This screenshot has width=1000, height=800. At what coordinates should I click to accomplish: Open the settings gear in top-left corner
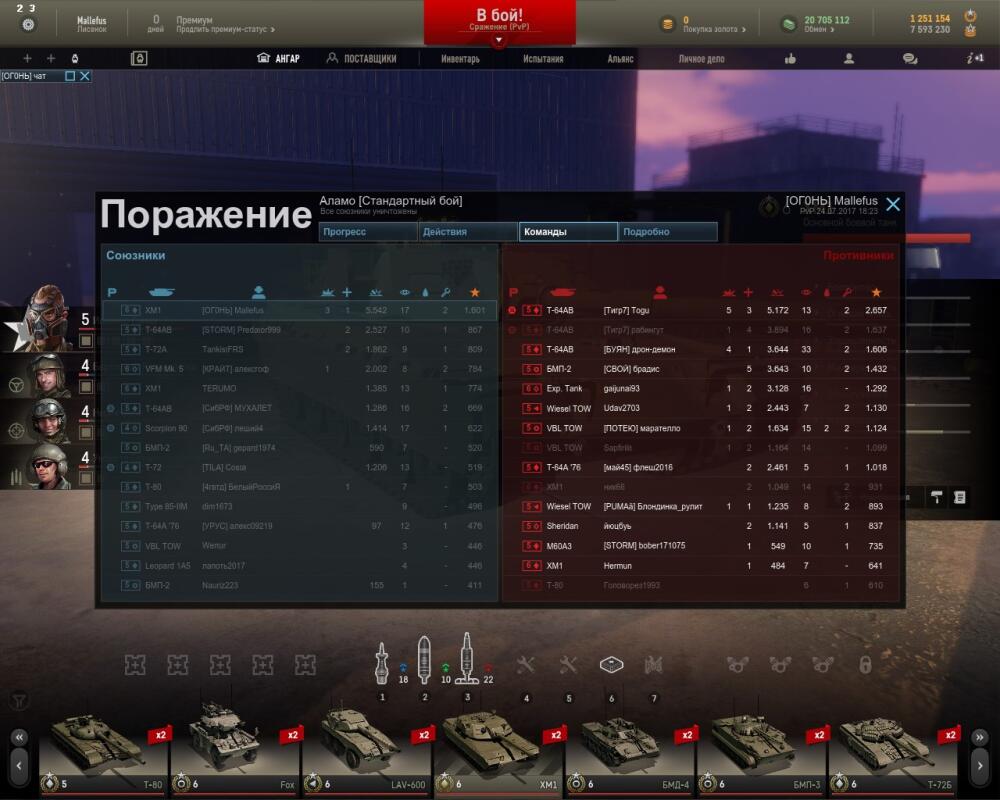tap(28, 25)
